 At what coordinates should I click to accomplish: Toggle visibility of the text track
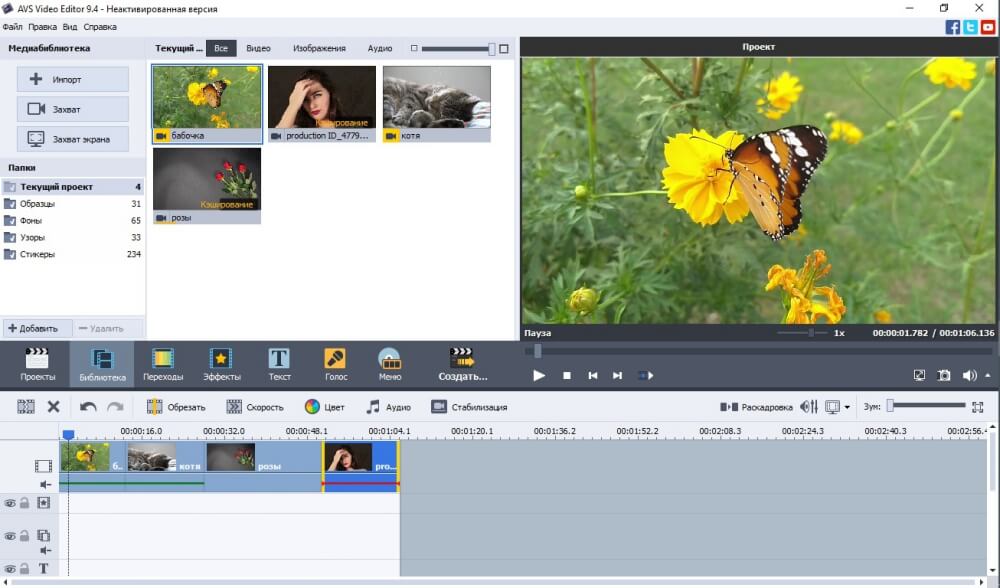tap(10, 569)
